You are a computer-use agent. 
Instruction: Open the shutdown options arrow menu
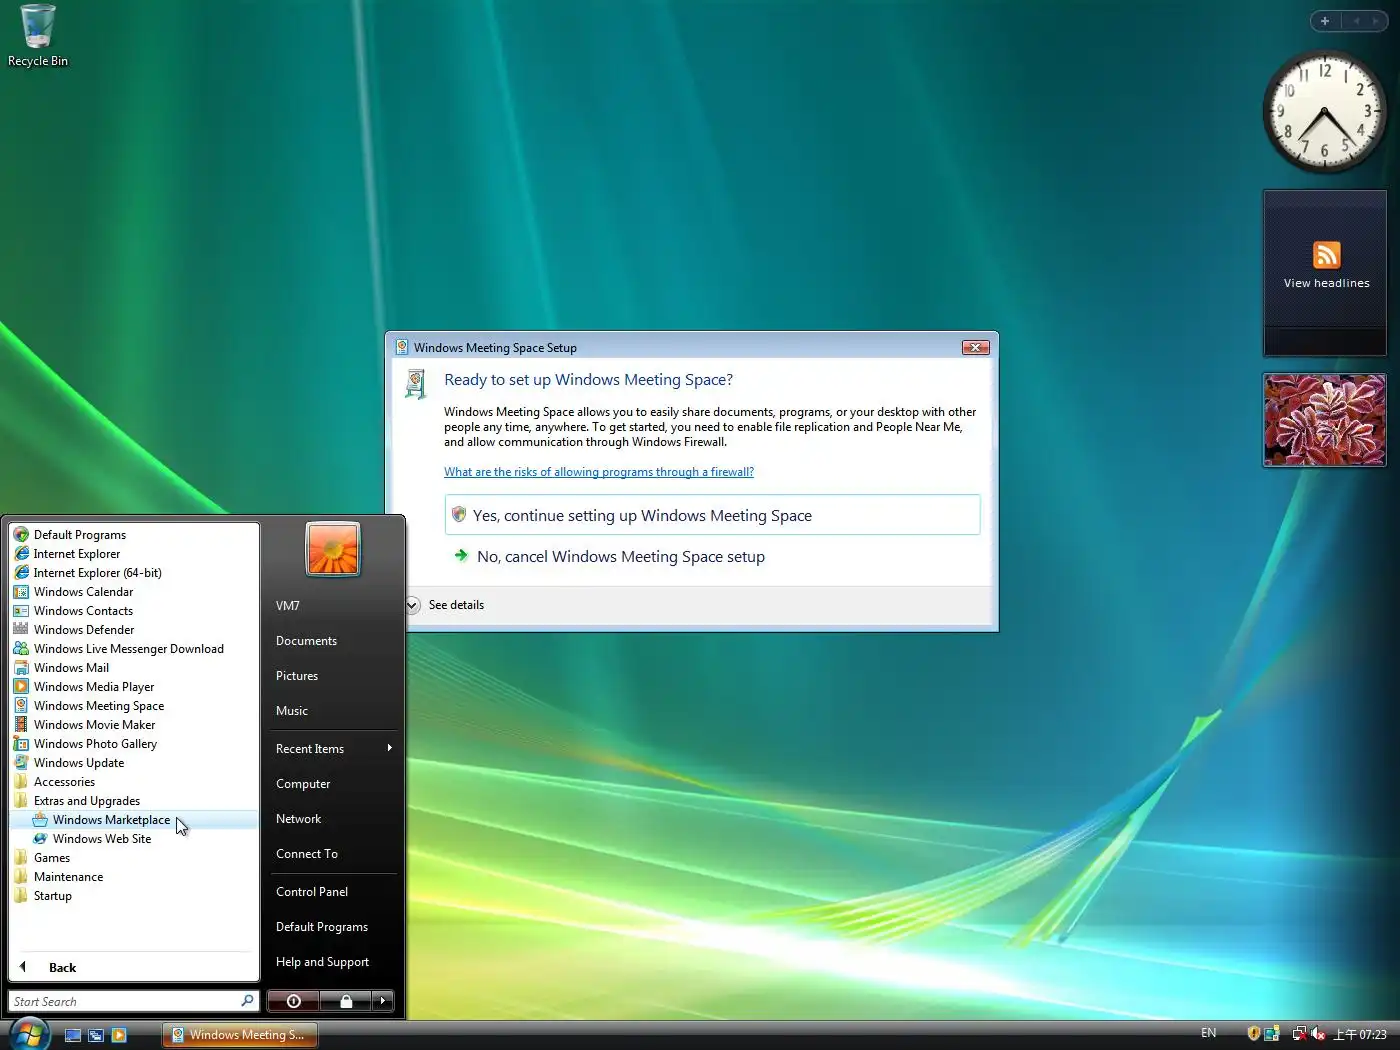(383, 1001)
